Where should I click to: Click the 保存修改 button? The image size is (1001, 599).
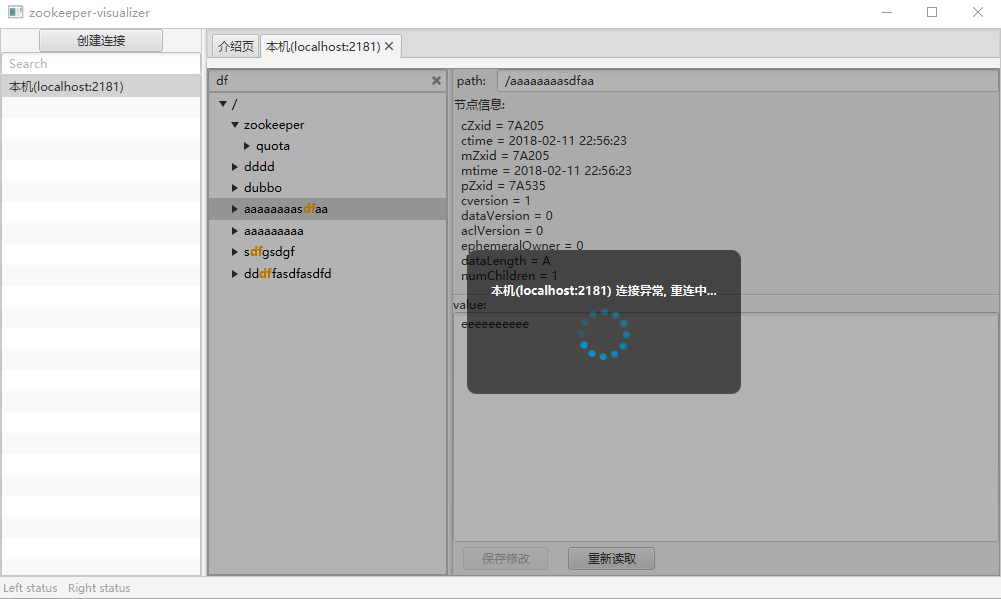[506, 558]
